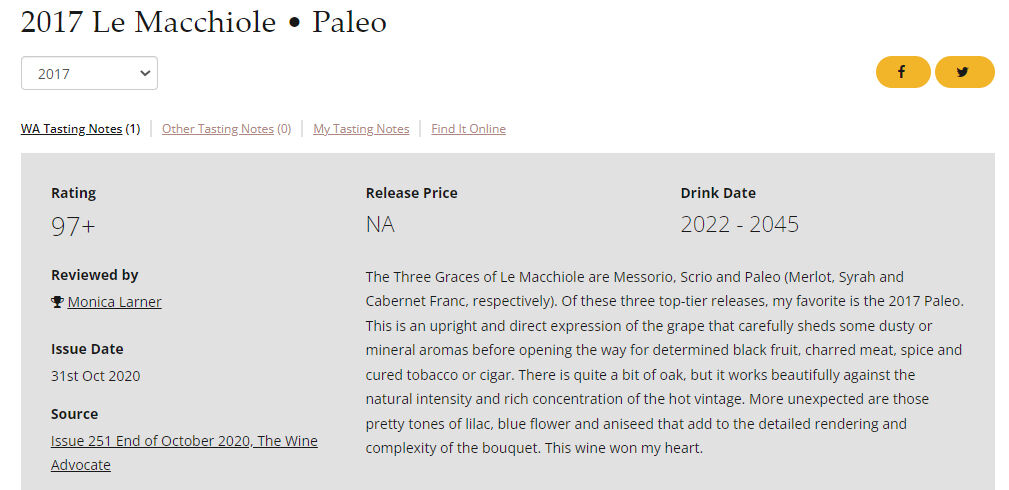
Task: Switch to WA Tasting Notes tab
Action: click(x=71, y=129)
